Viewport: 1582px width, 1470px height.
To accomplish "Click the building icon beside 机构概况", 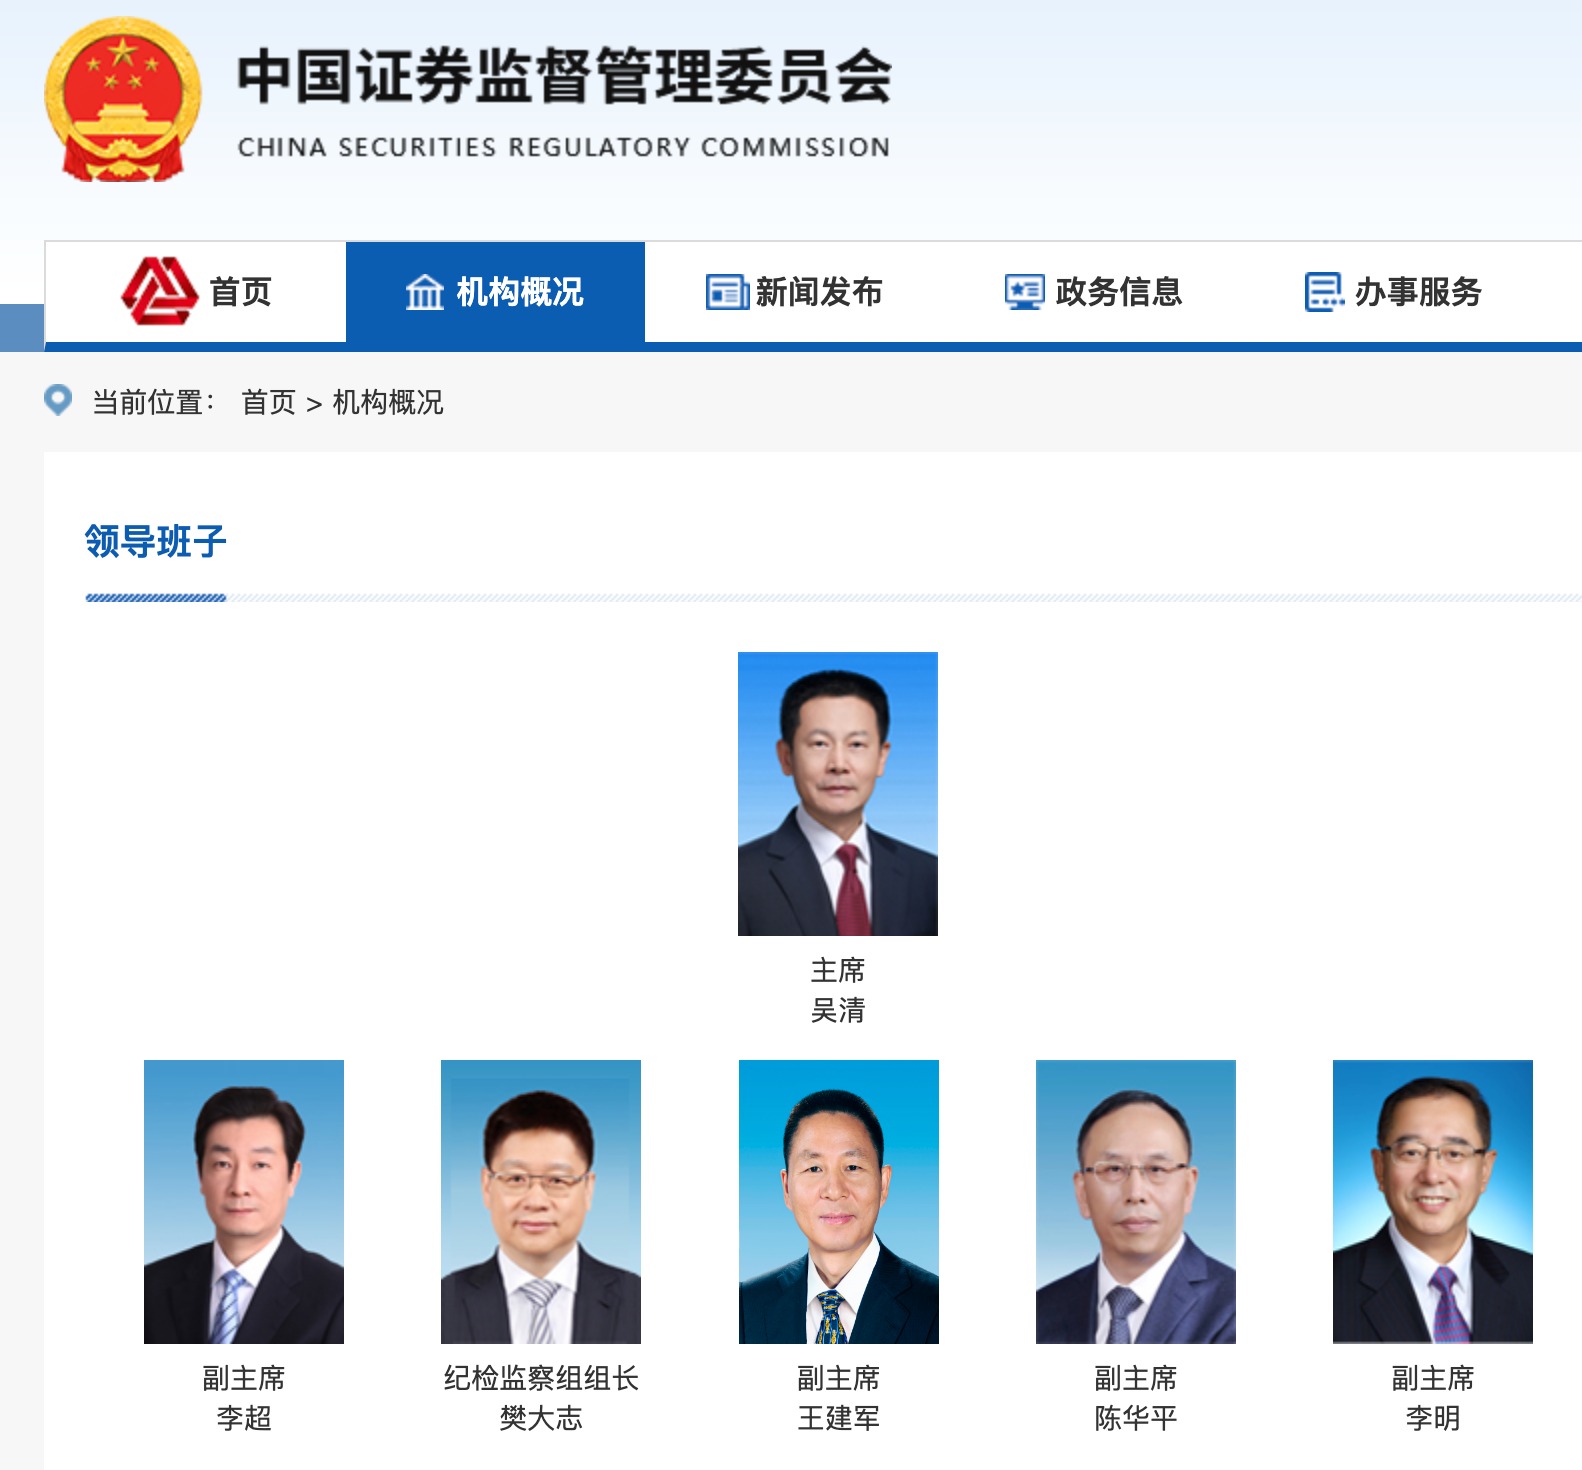I will point(424,292).
